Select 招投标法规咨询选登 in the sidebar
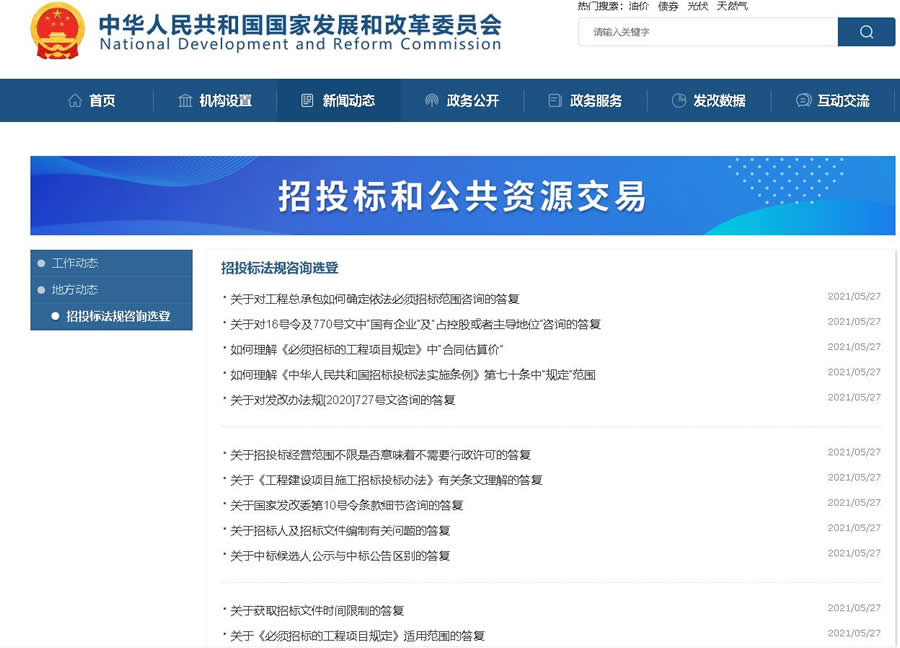This screenshot has height=648, width=900. (117, 317)
